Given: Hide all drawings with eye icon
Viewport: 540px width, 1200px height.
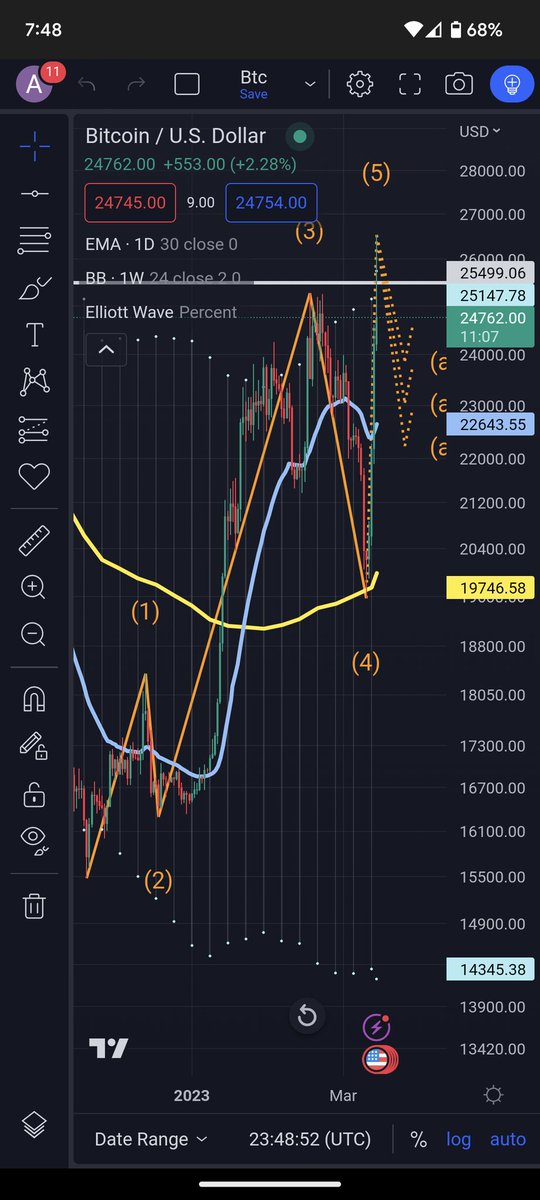Looking at the screenshot, I should (x=34, y=841).
